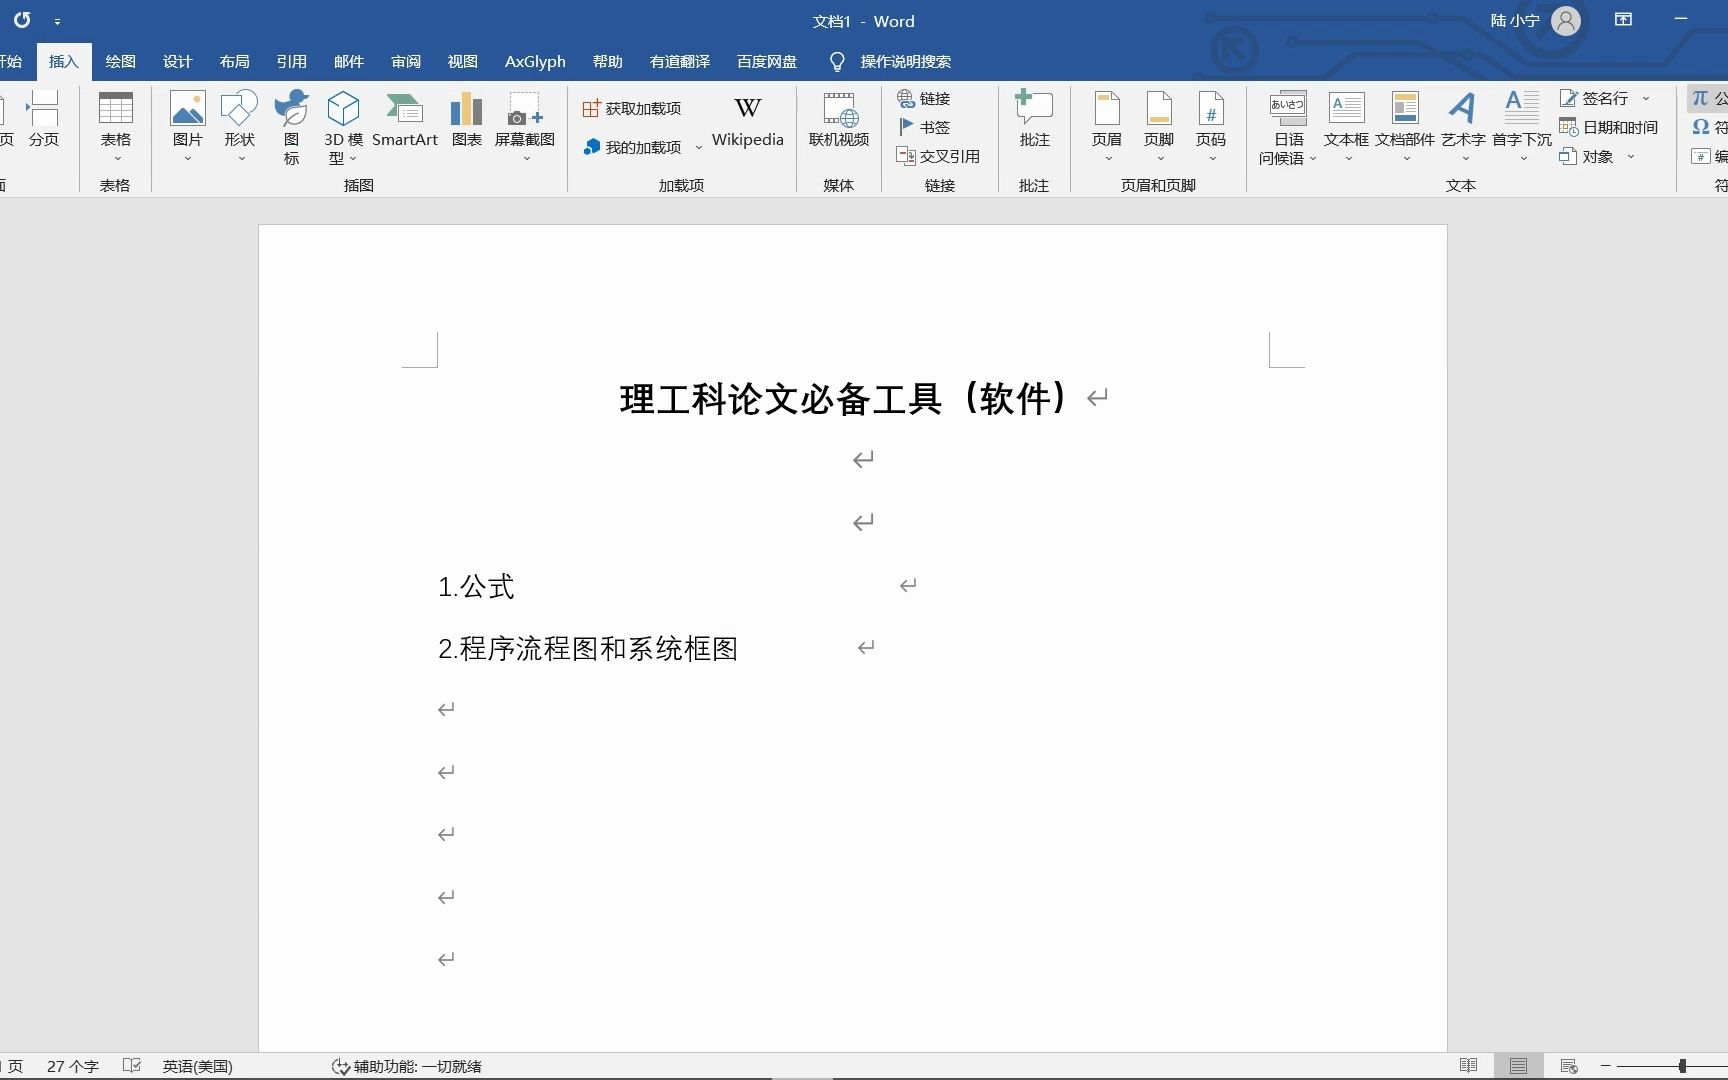Expand the 我的加载项 dropdown arrow

(x=699, y=147)
